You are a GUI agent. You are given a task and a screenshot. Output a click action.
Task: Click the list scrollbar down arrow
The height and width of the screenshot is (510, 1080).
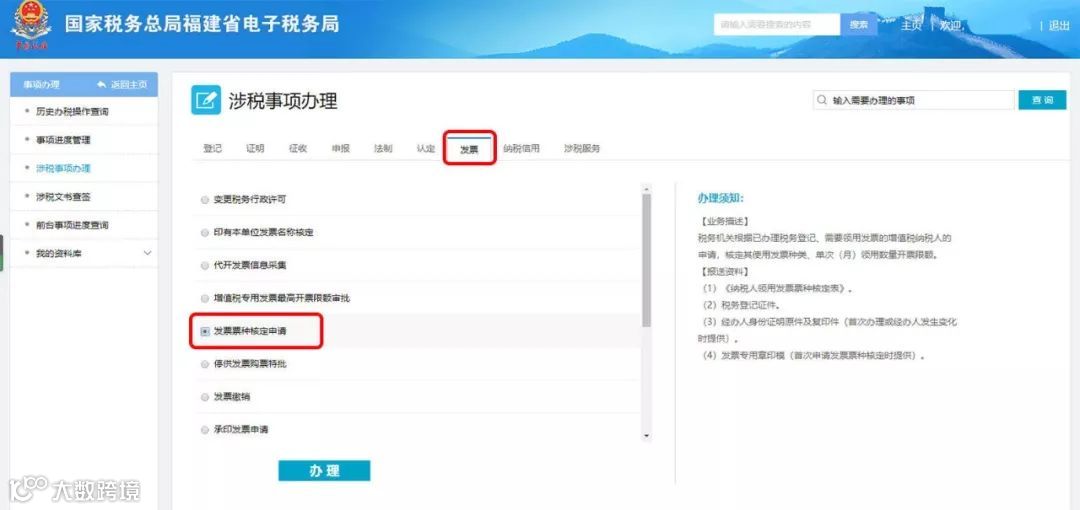coord(646,436)
